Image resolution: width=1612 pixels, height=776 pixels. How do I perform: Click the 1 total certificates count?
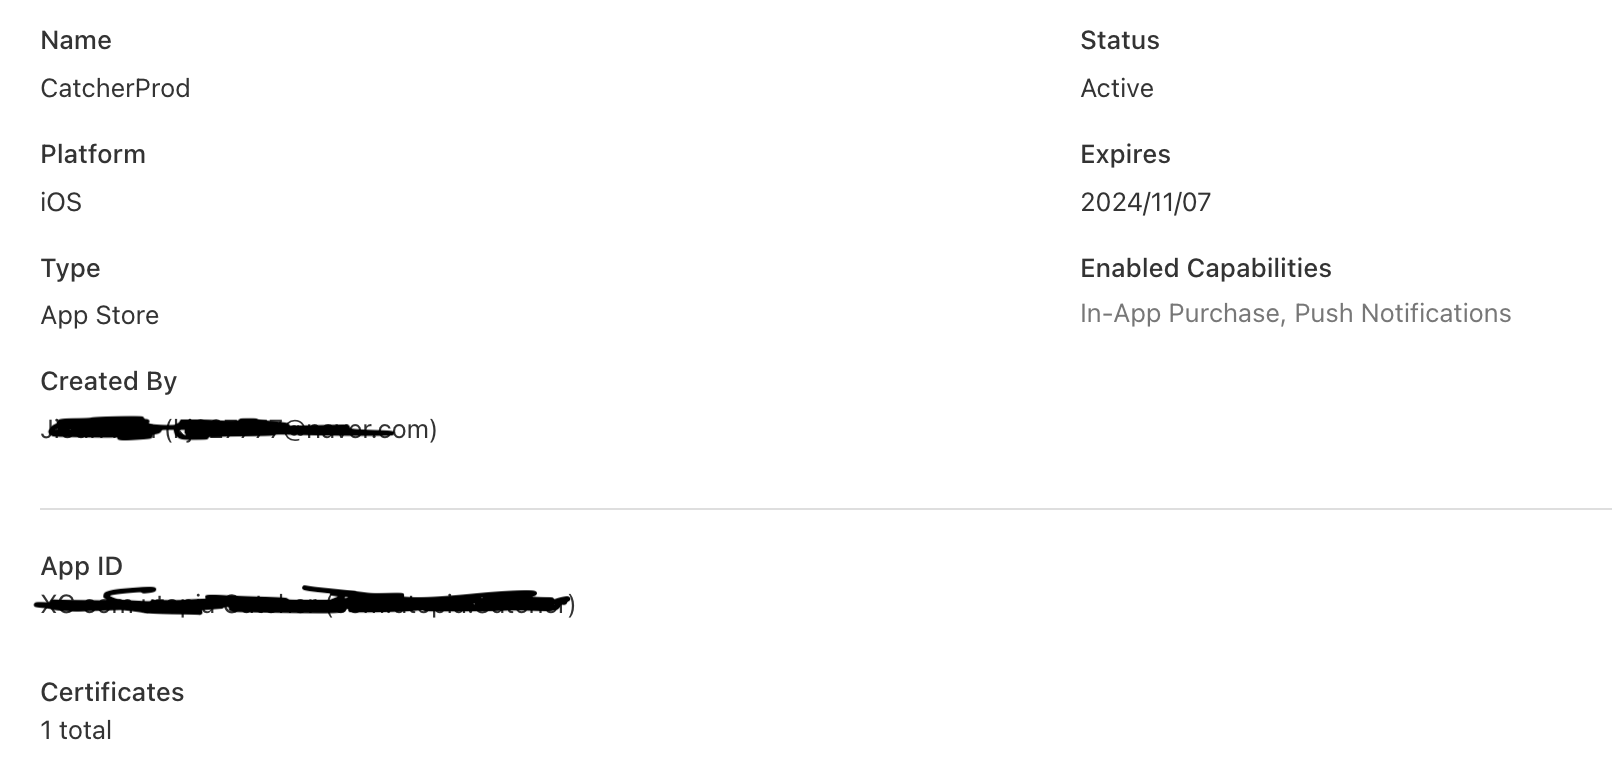click(x=76, y=730)
